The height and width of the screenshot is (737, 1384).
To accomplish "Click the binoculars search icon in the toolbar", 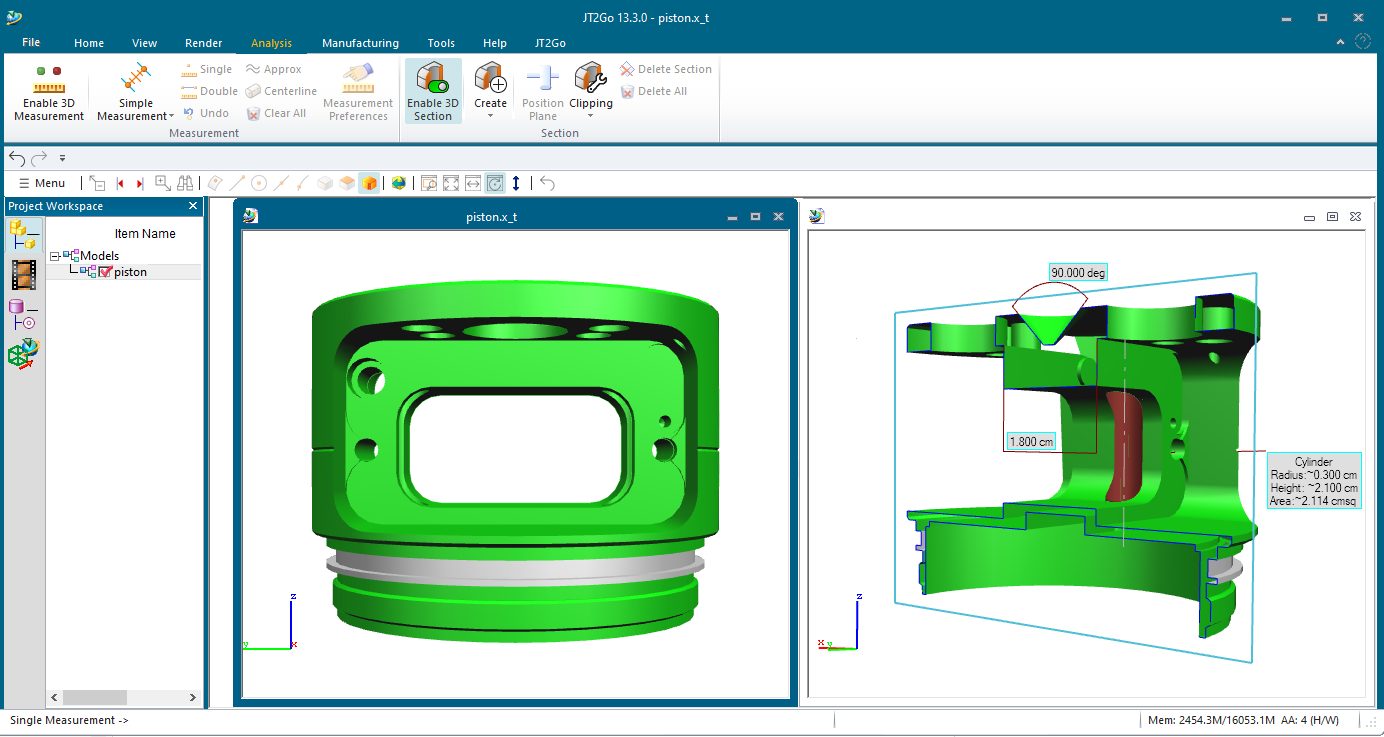I will [x=185, y=183].
